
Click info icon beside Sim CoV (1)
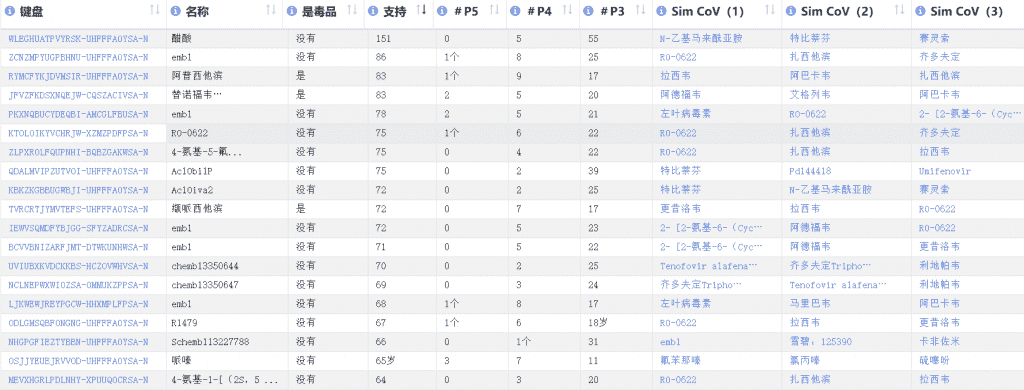[x=661, y=11]
